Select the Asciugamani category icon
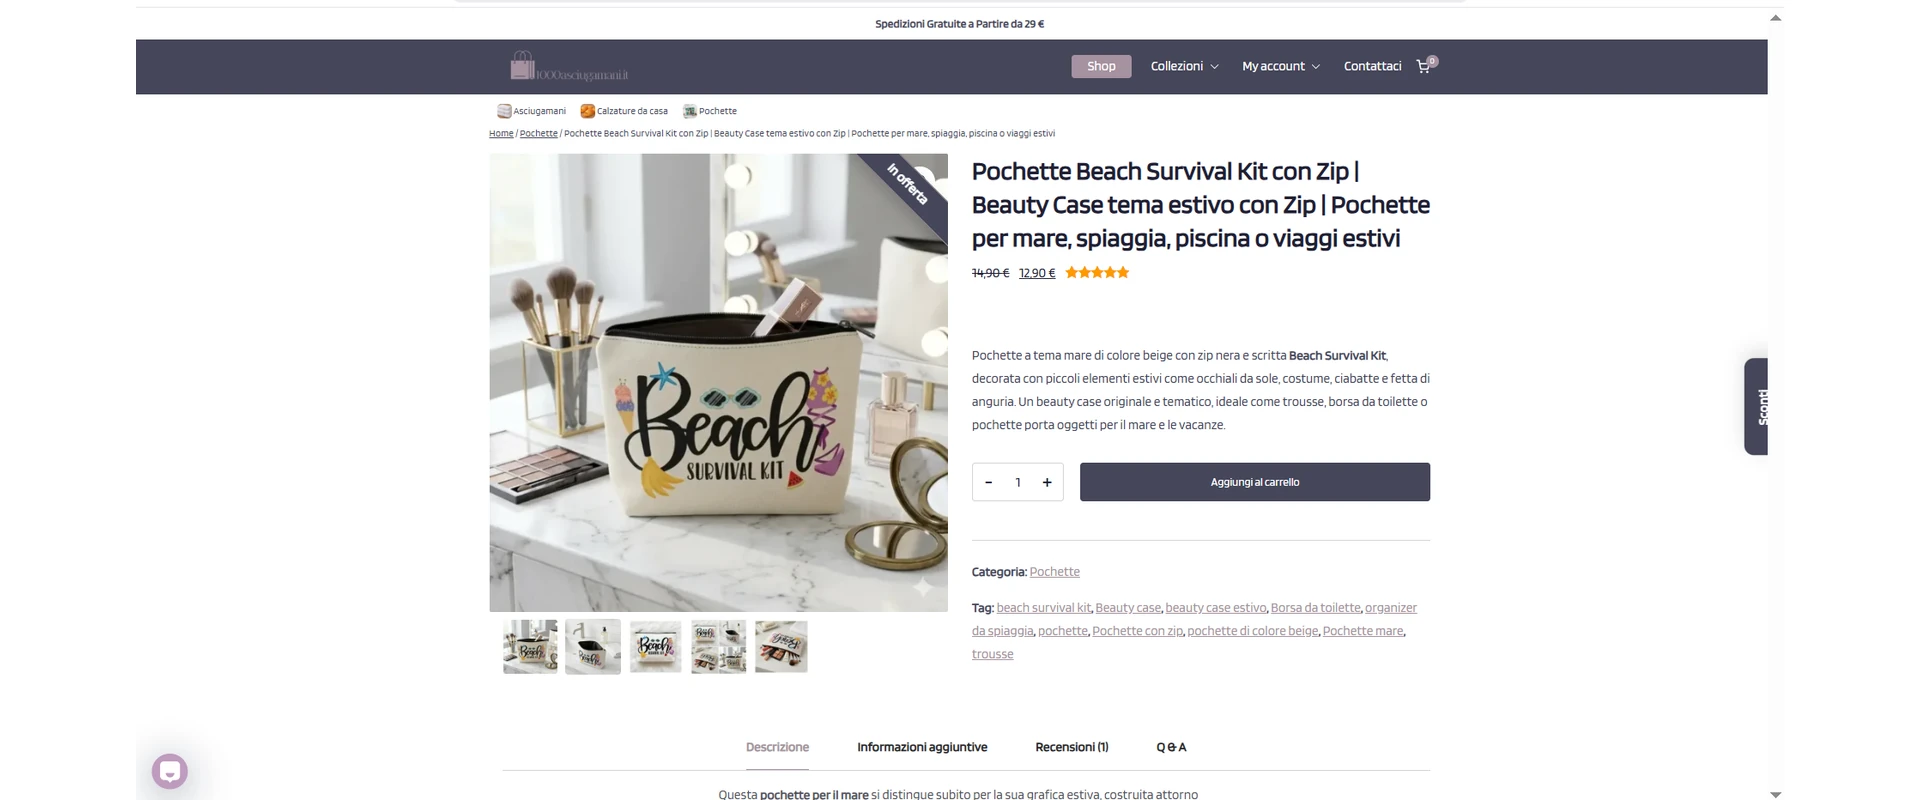Viewport: 1920px width, 800px height. click(504, 111)
